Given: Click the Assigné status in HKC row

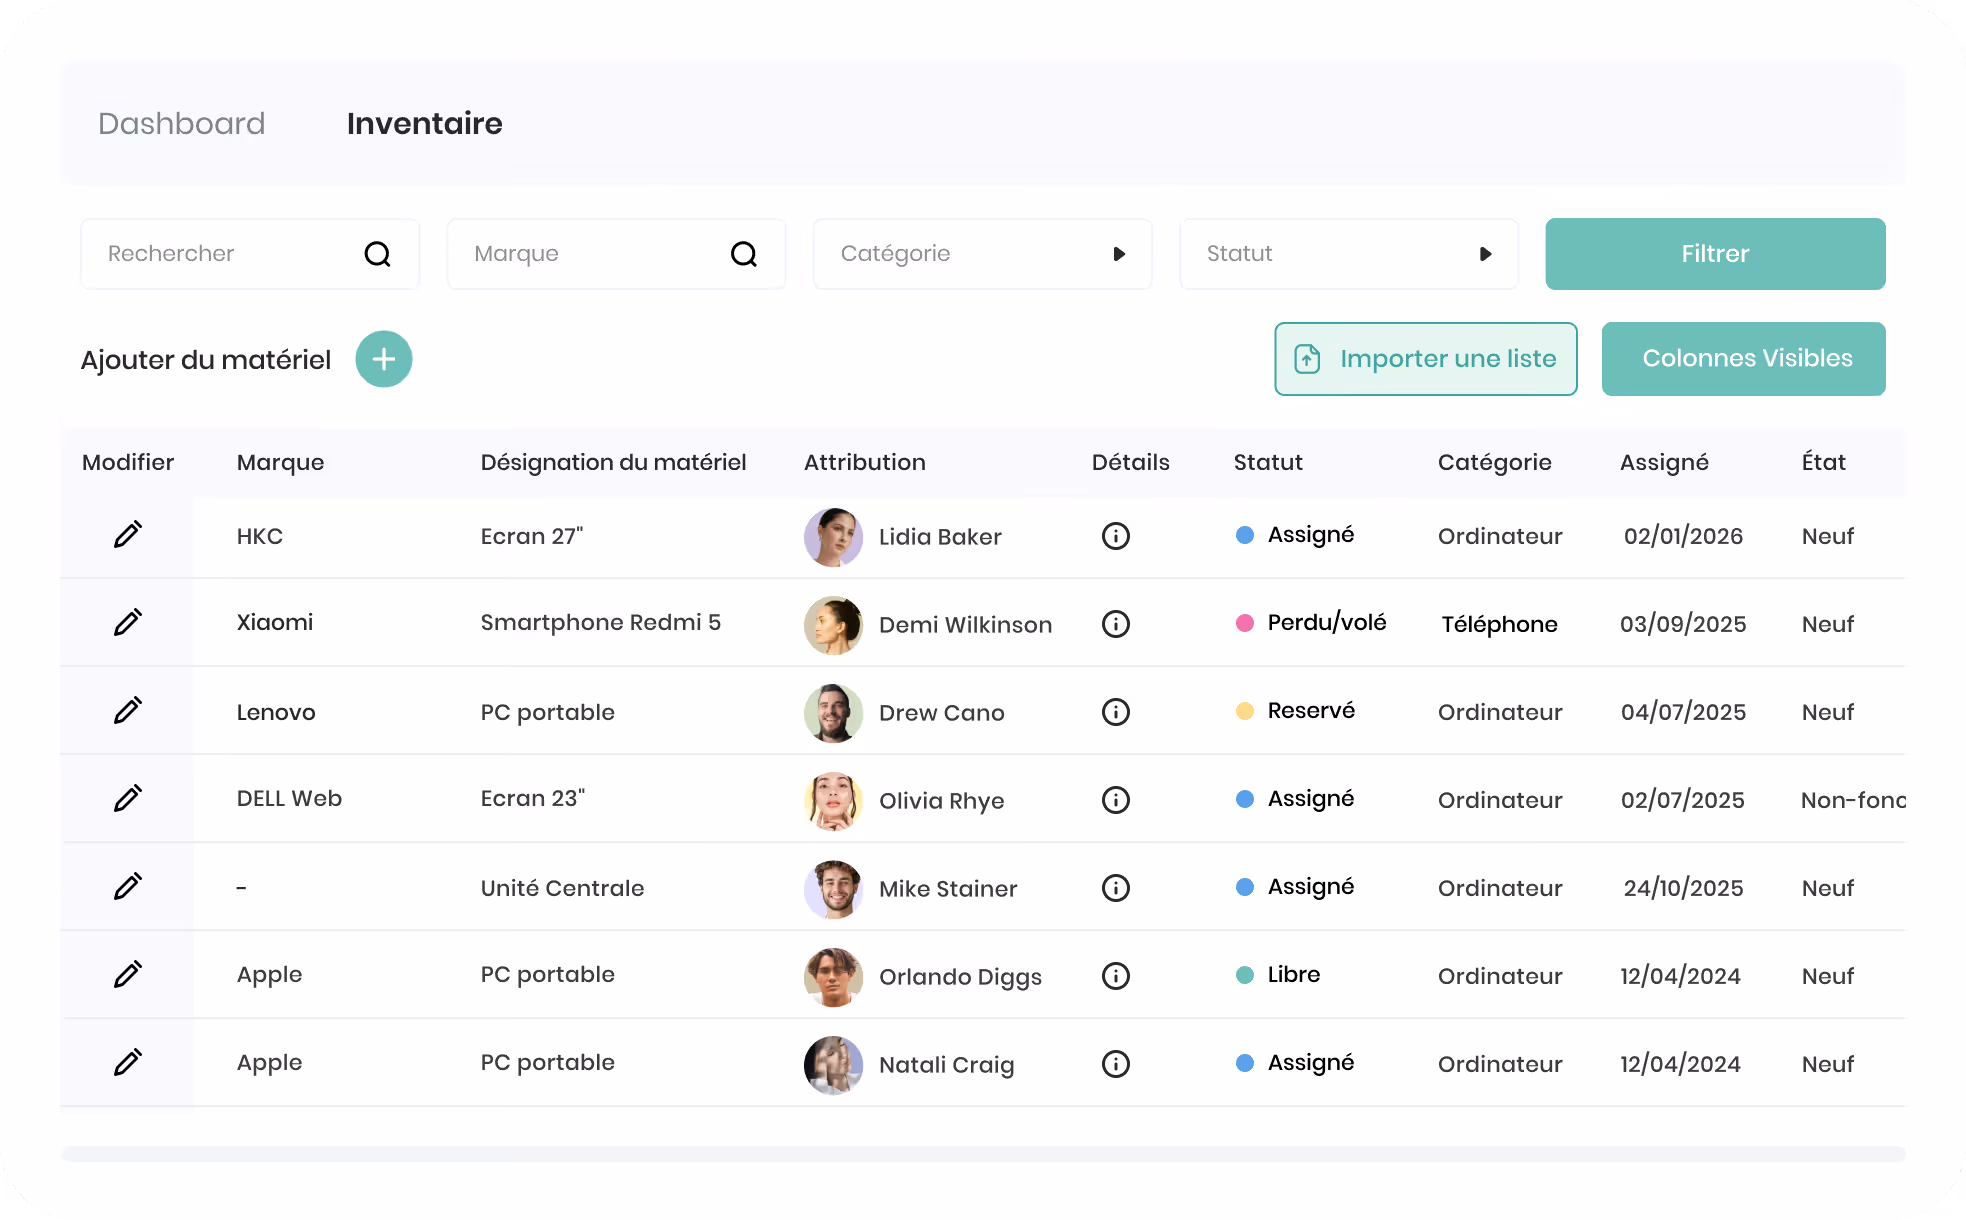Looking at the screenshot, I should [1295, 535].
